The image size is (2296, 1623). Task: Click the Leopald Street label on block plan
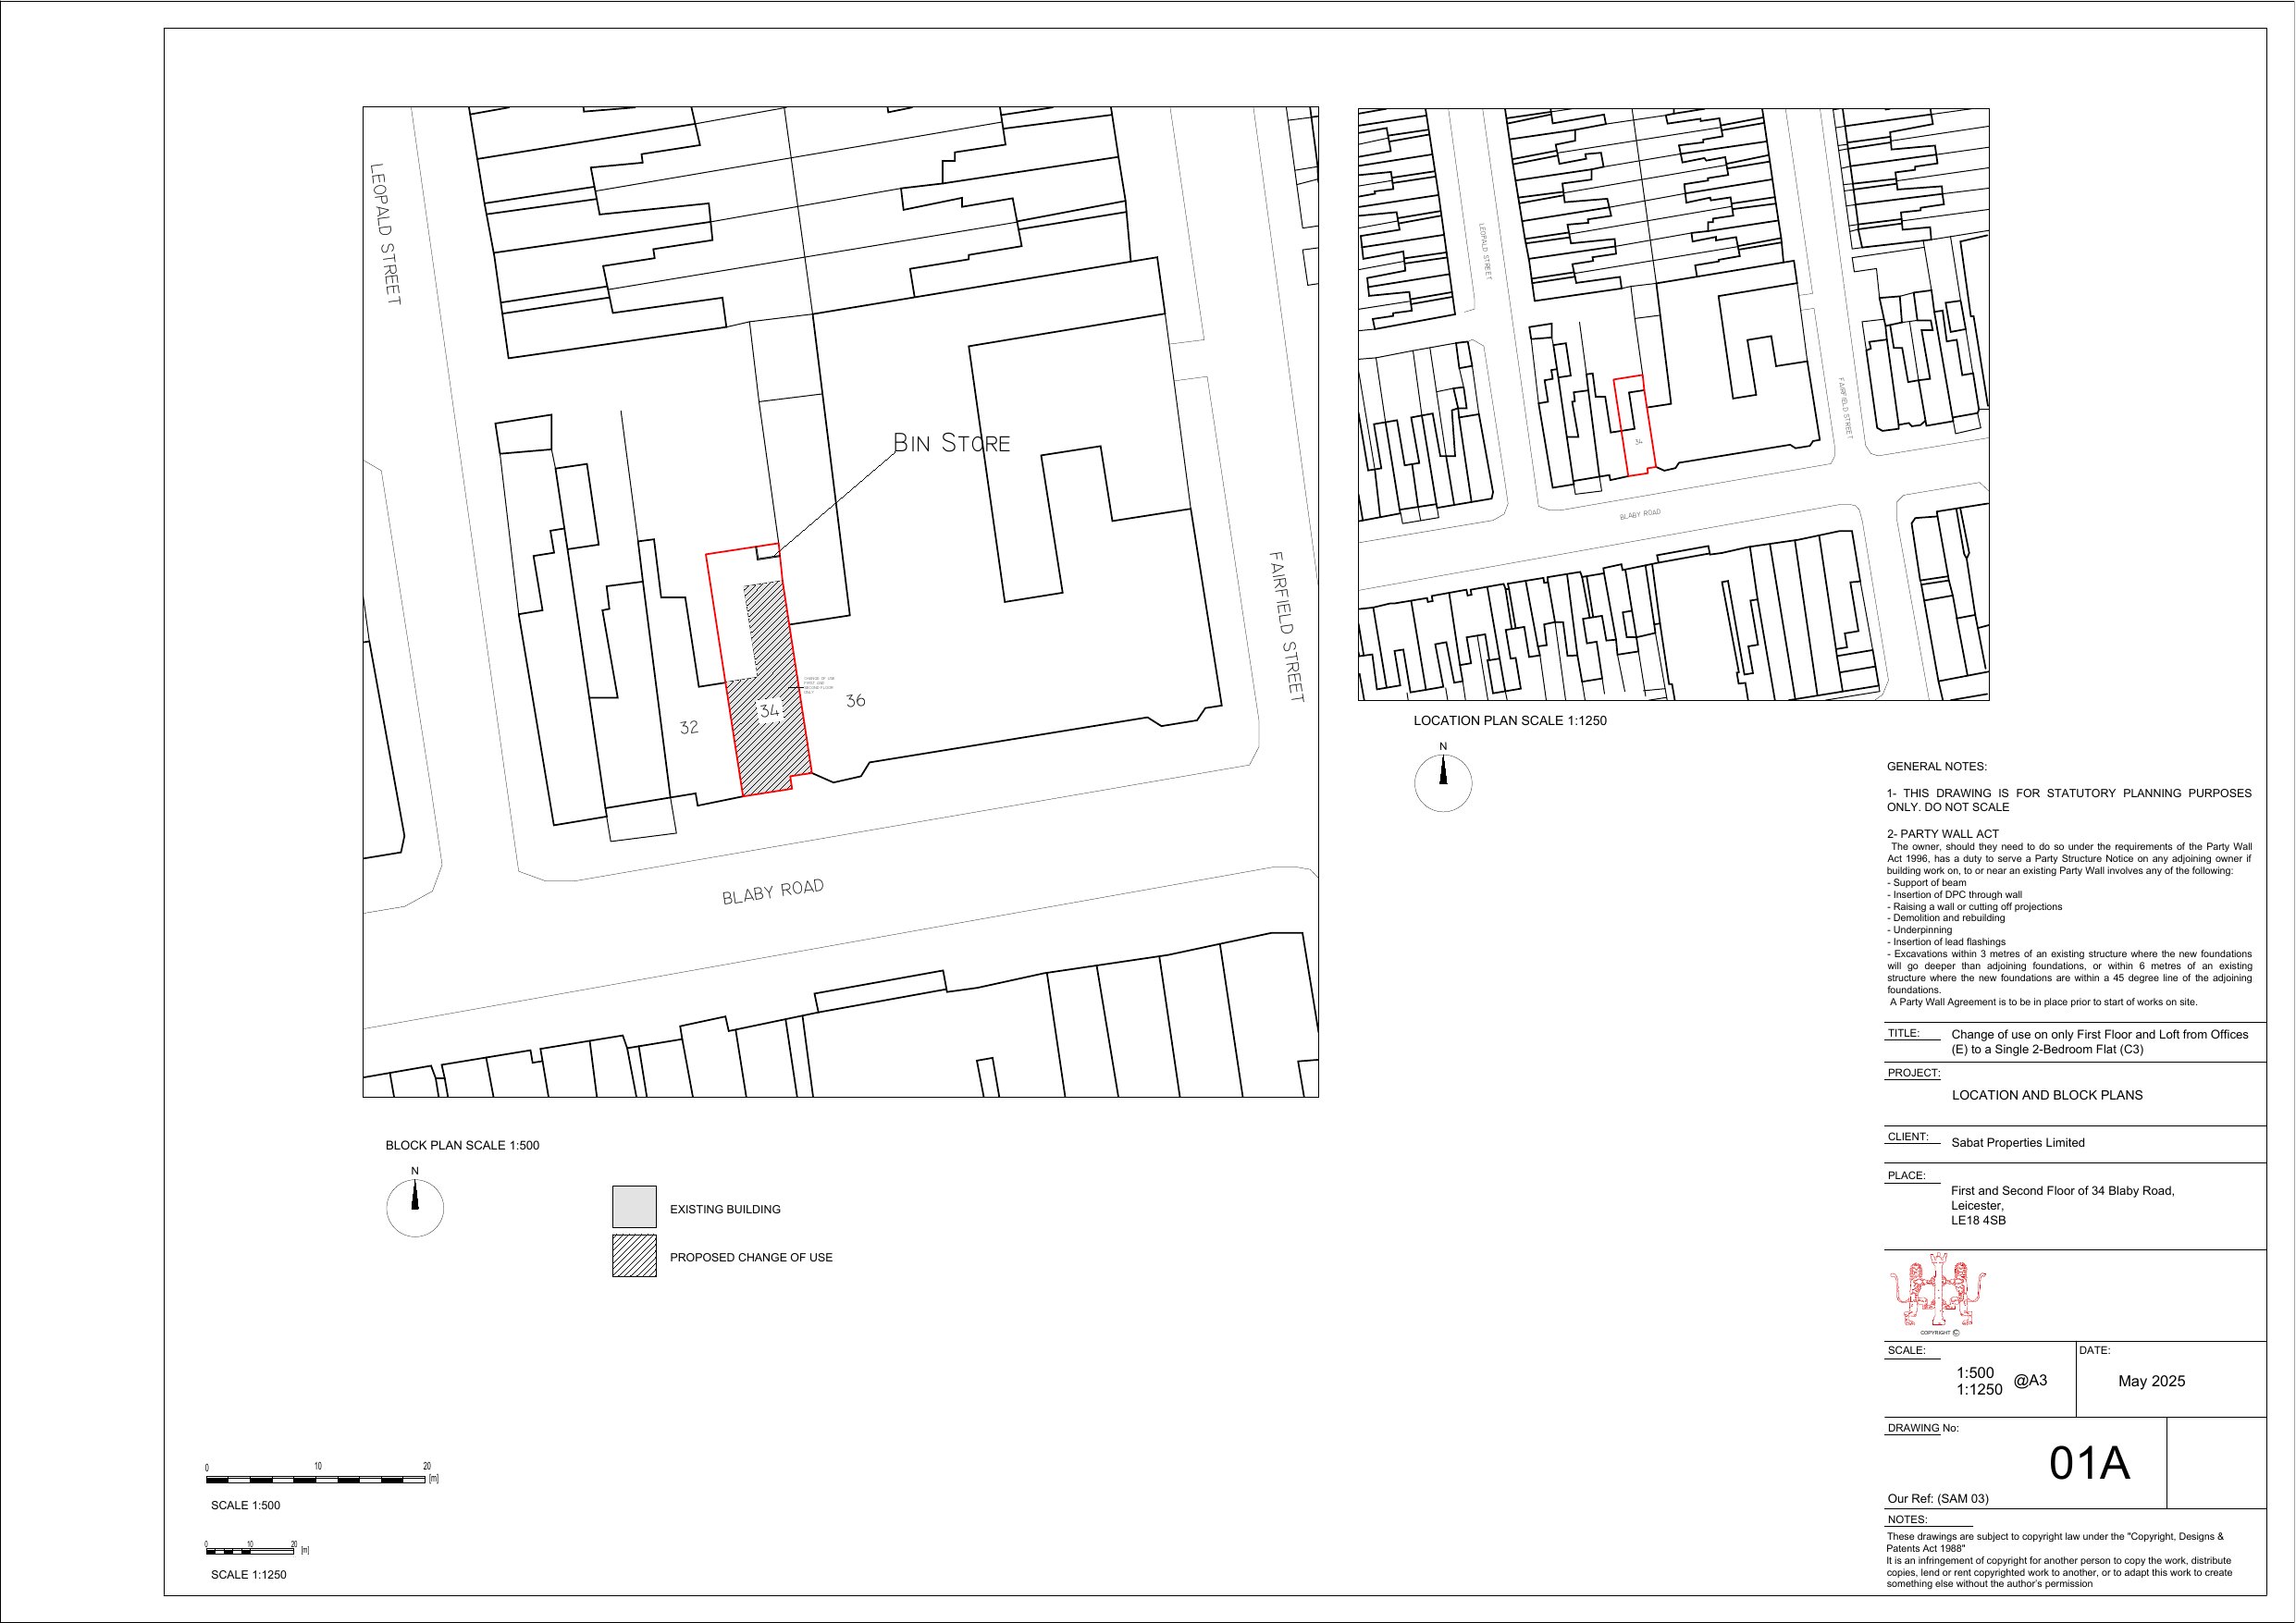[385, 234]
